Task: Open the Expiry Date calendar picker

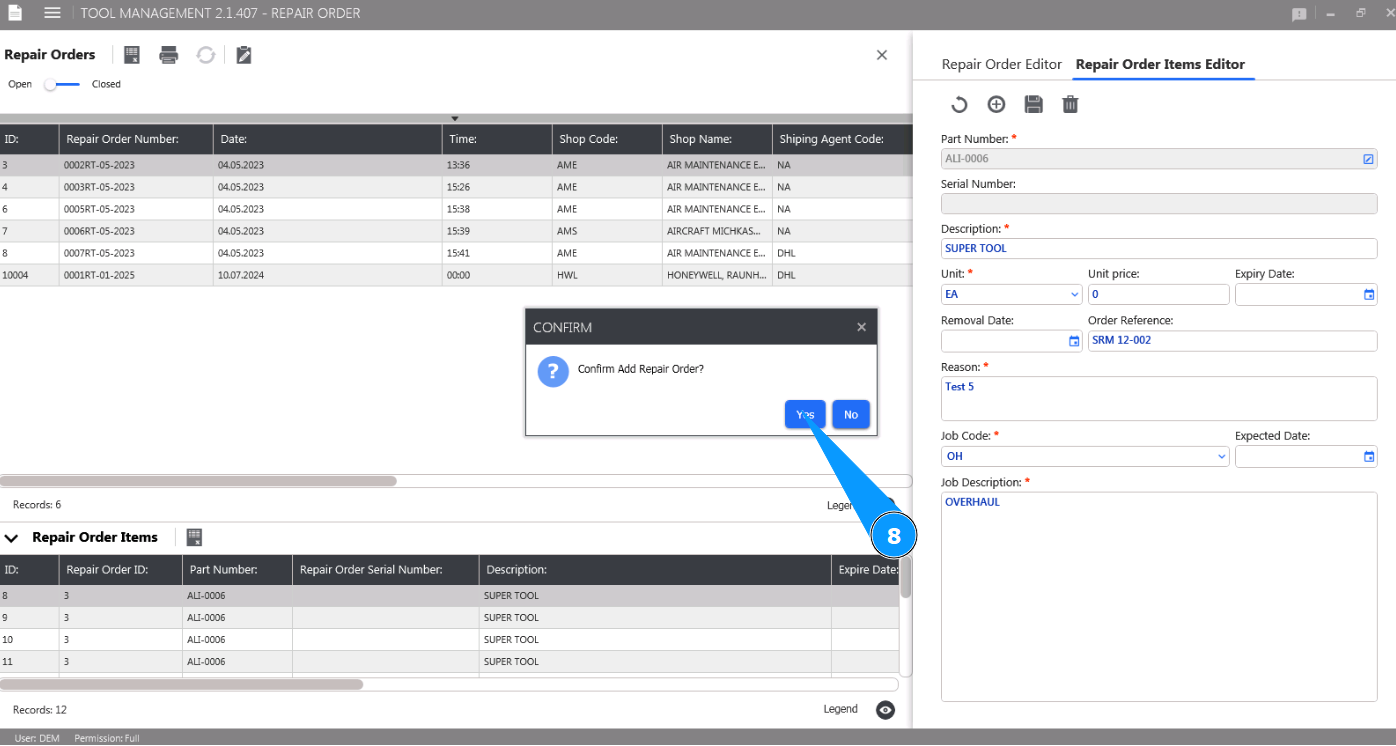Action: tap(1369, 295)
